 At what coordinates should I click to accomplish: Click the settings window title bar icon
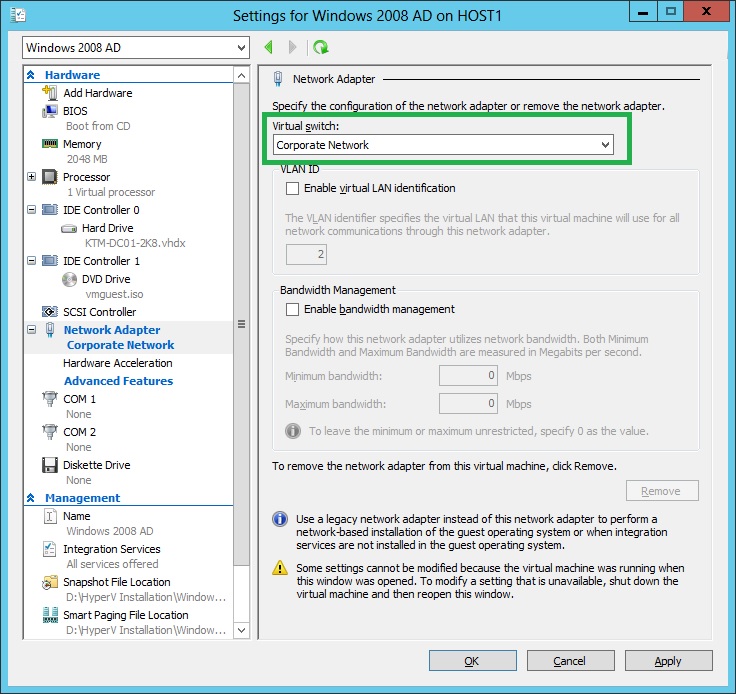[18, 15]
